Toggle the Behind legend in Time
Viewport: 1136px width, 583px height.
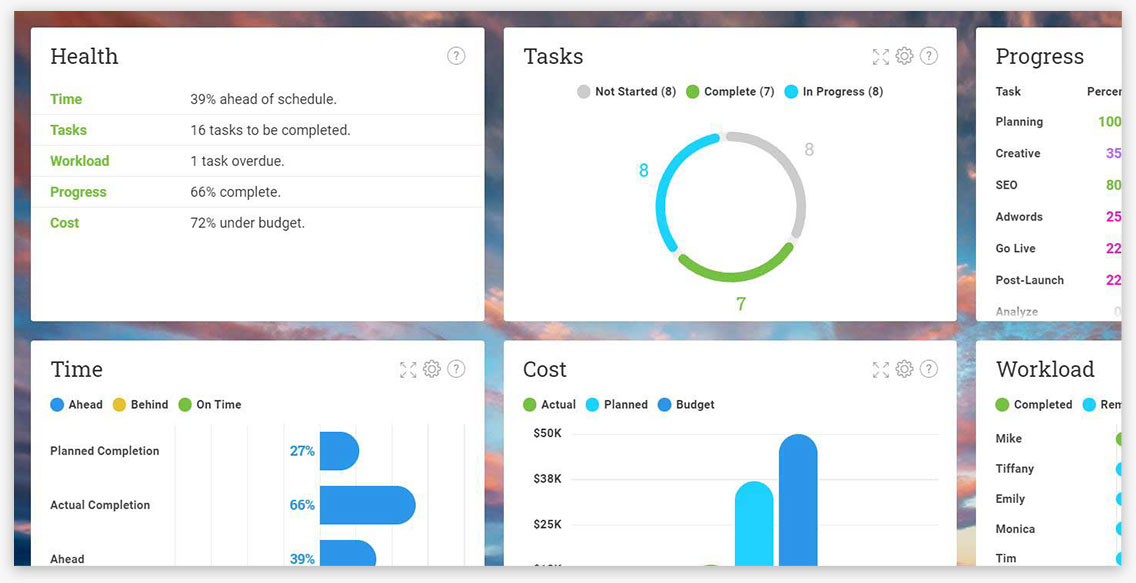140,404
